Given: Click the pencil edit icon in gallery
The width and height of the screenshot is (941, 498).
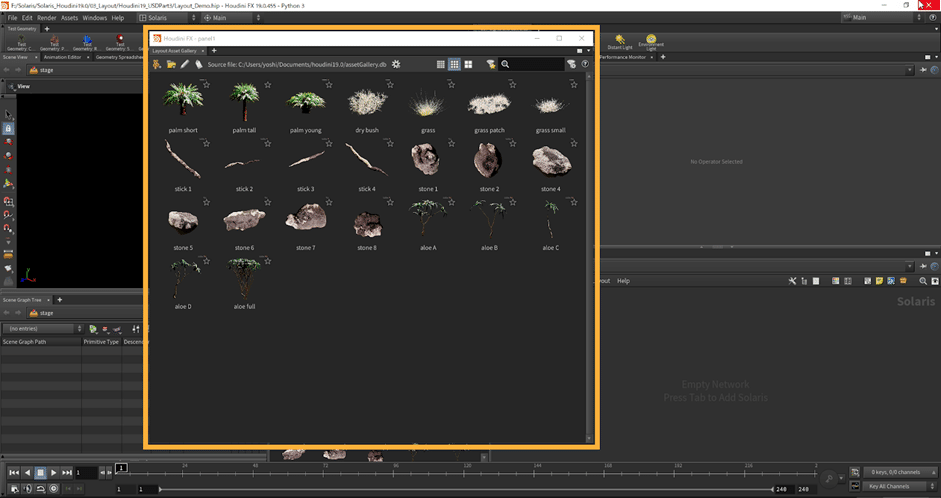Looking at the screenshot, I should 184,64.
